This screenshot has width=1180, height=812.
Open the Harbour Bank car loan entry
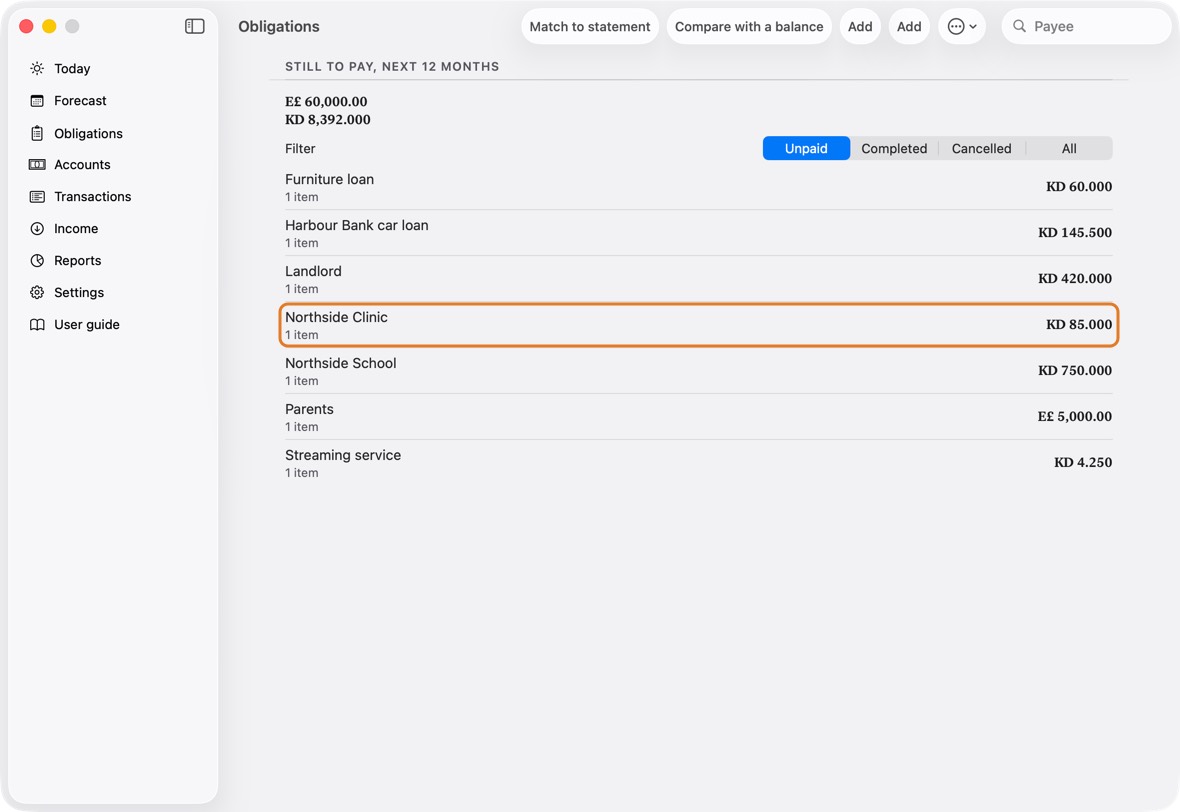[x=698, y=233]
